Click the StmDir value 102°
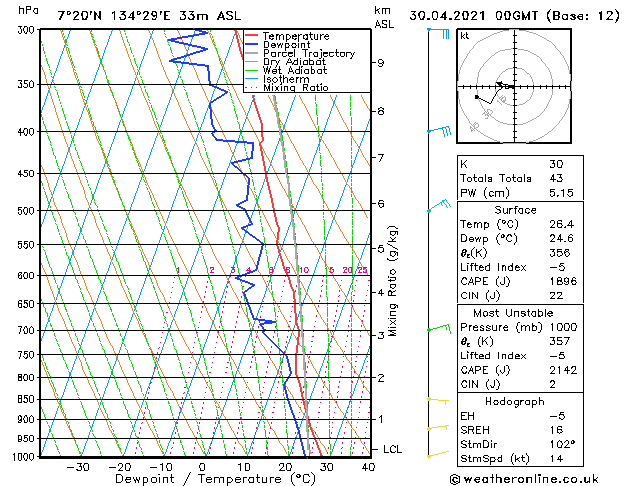This screenshot has height=486, width=629. tap(562, 444)
